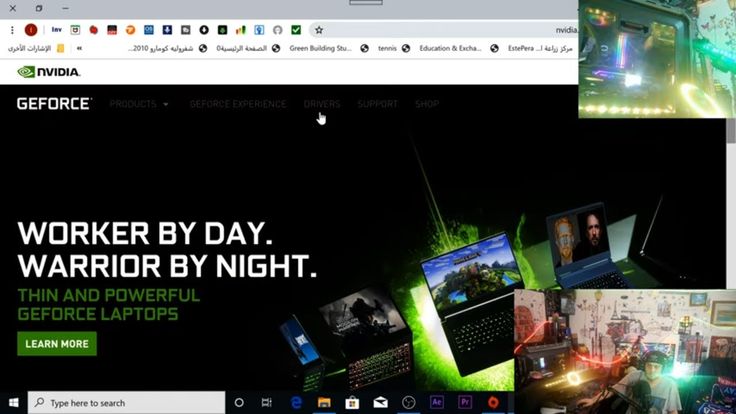The width and height of the screenshot is (736, 414).
Task: Open Chrome's three-dot menu
Action: (x=12, y=30)
